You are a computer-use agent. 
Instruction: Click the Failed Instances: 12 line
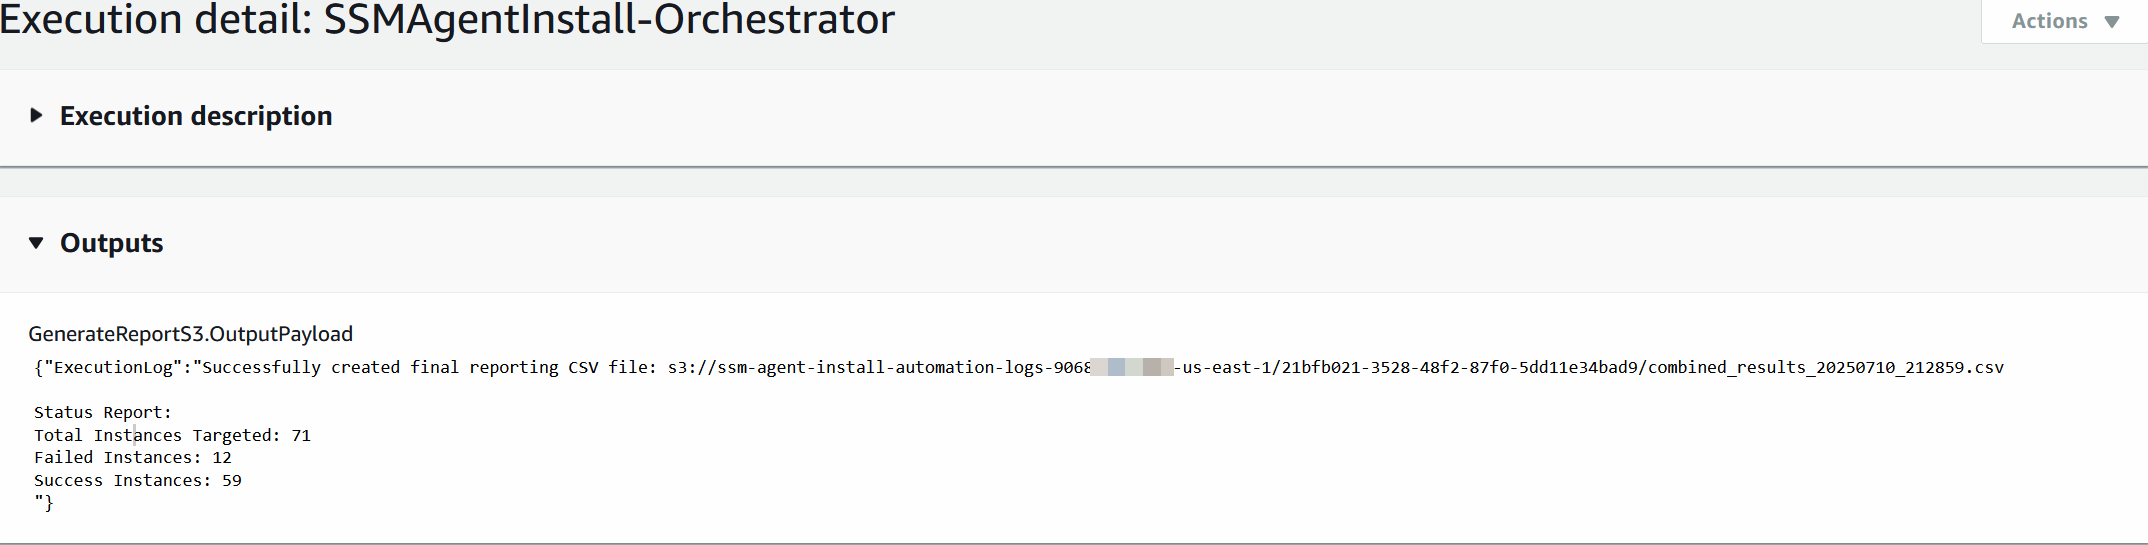133,457
